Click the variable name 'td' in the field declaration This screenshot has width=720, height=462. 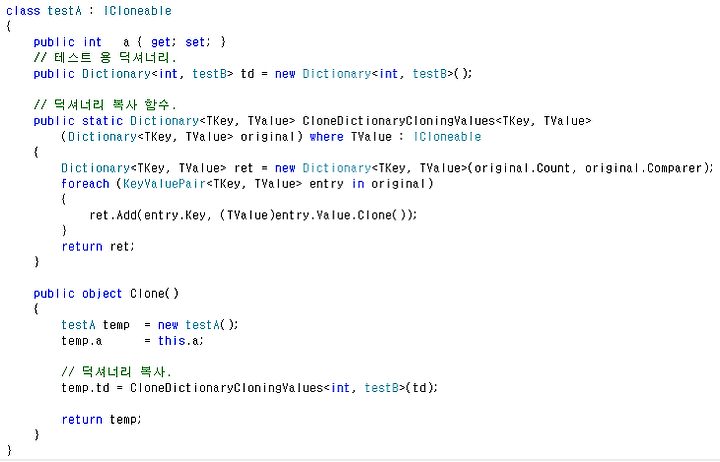click(x=248, y=73)
